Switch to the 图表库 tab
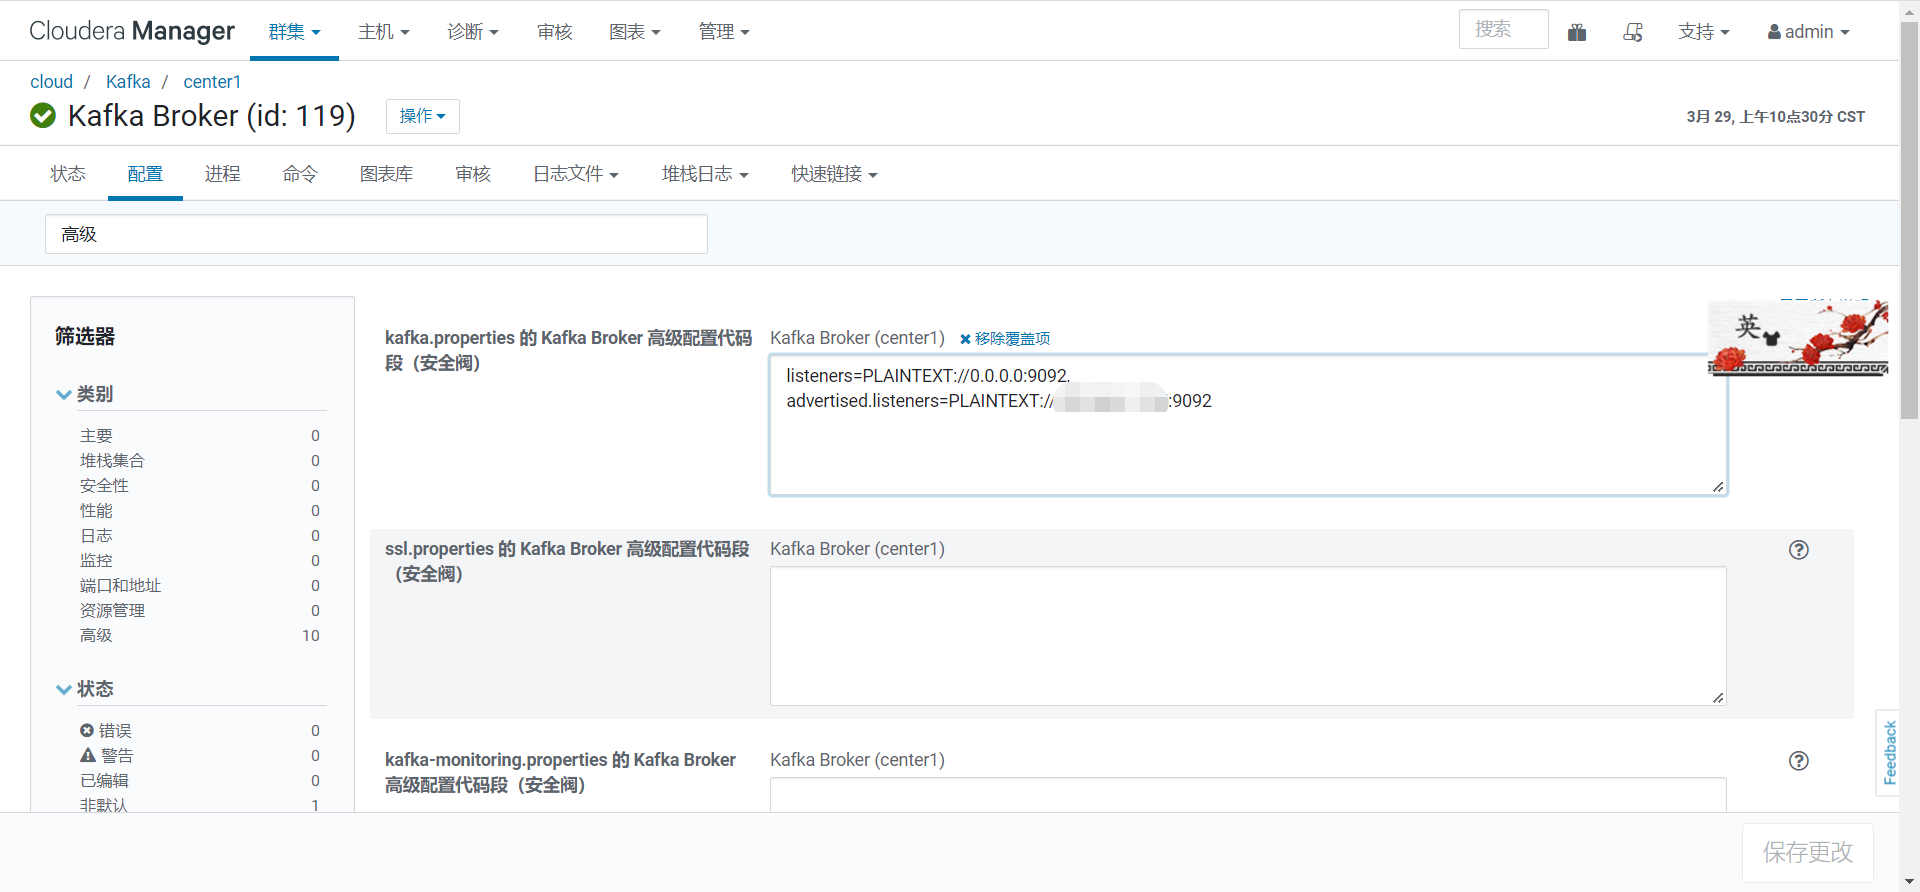 pyautogui.click(x=386, y=174)
